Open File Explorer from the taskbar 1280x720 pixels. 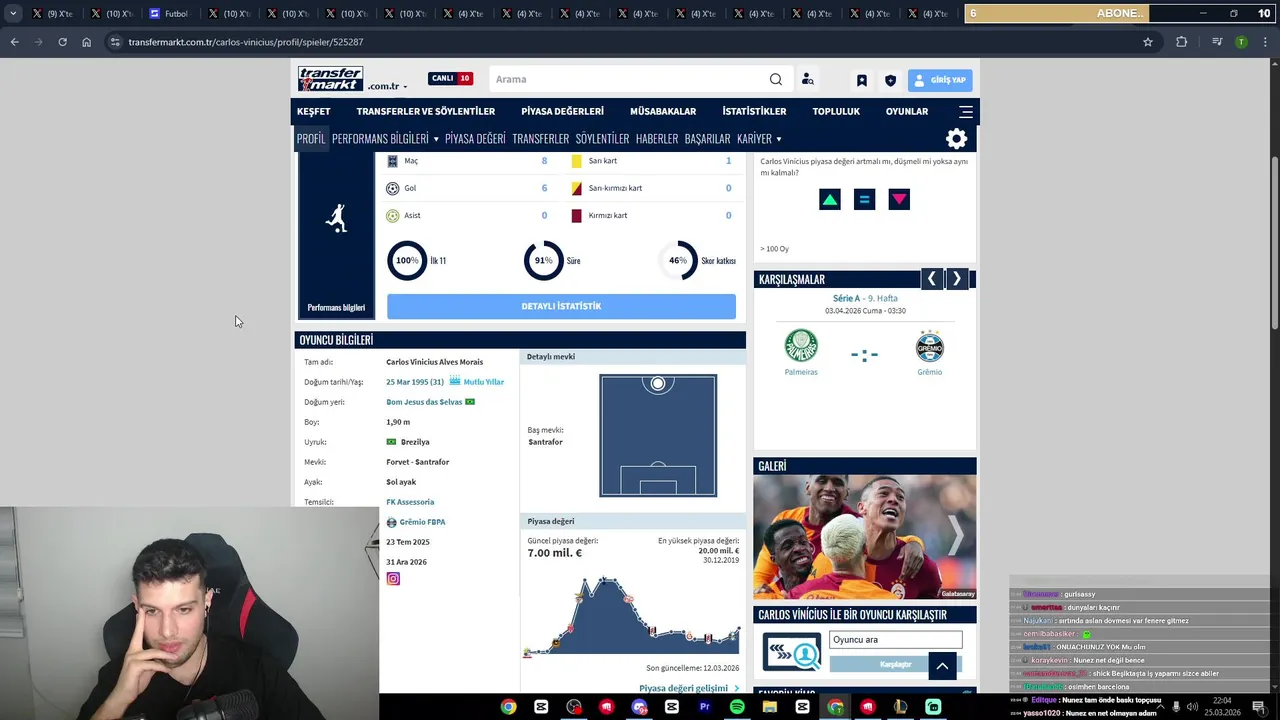pyautogui.click(x=769, y=707)
